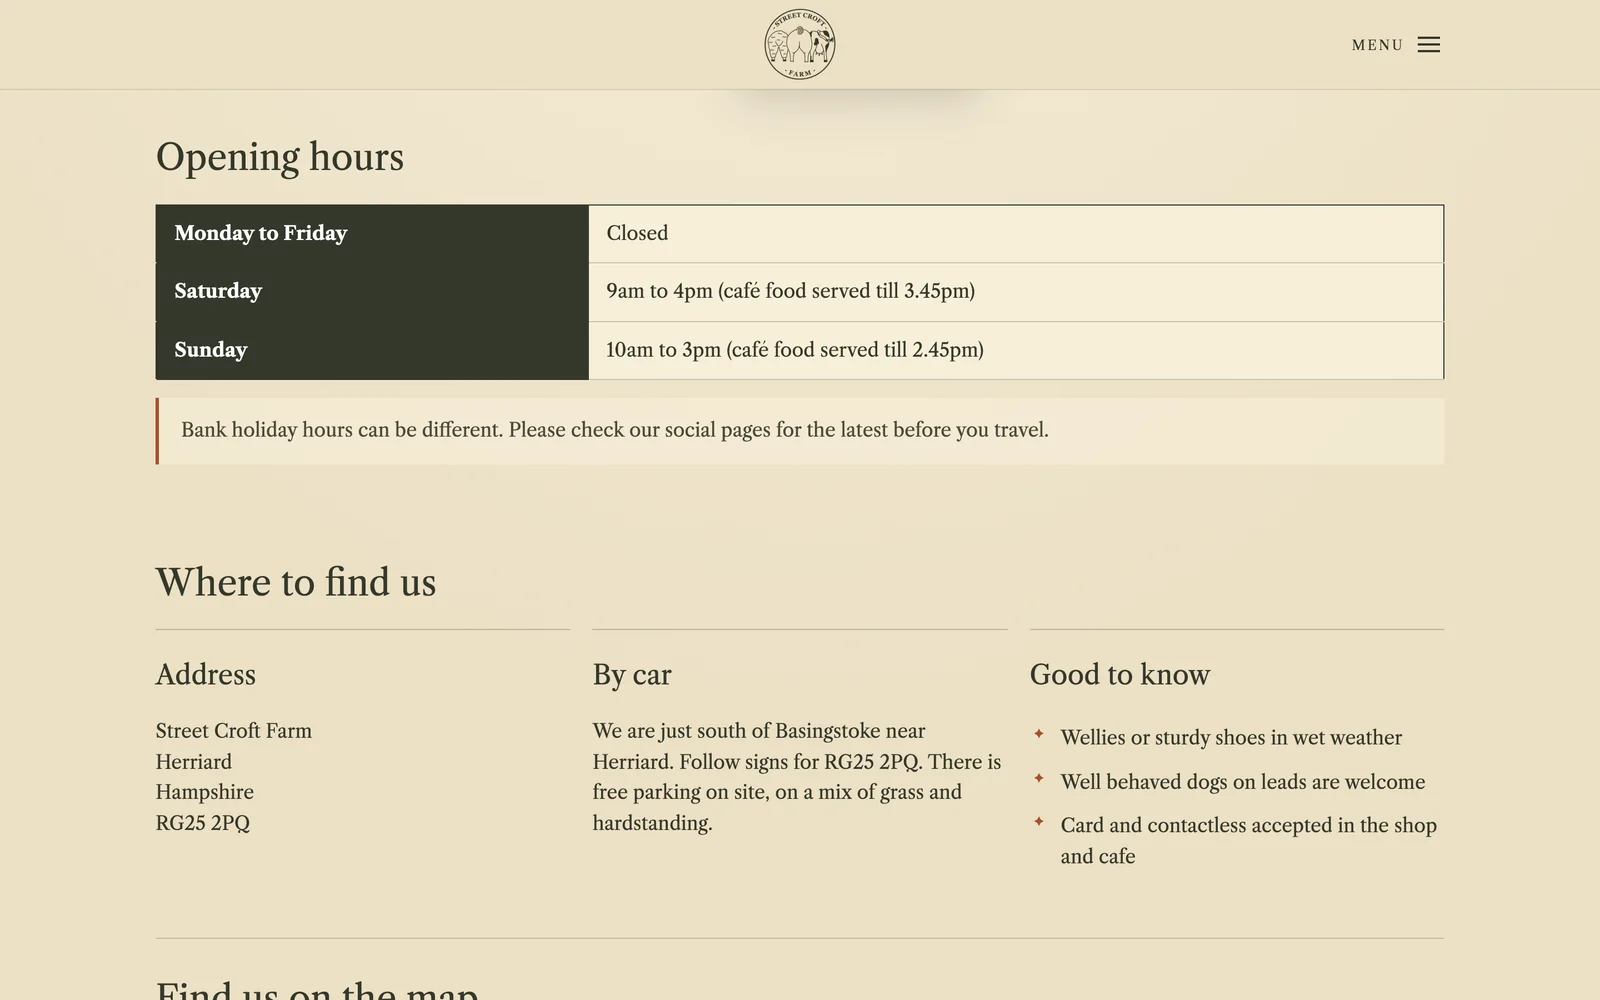The height and width of the screenshot is (1000, 1600).
Task: Click the 'Street Croft Farm' address line
Action: click(x=234, y=731)
